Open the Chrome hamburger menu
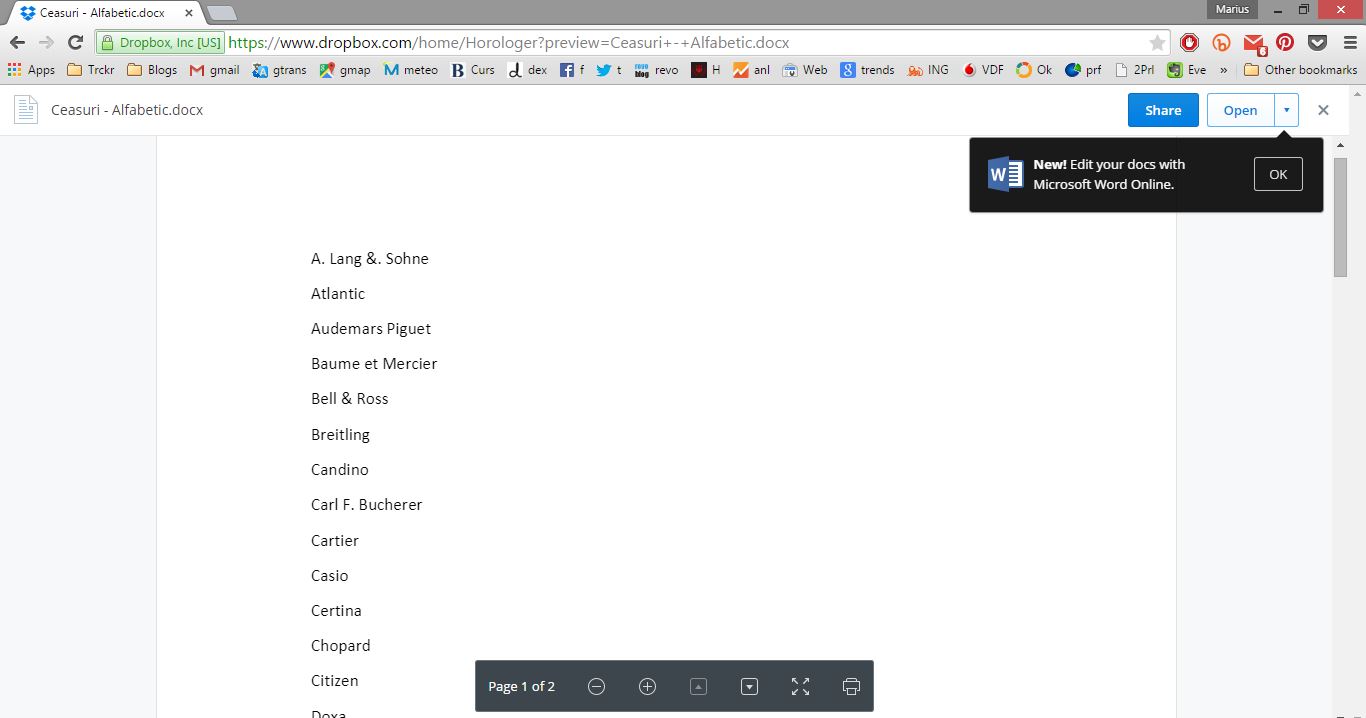This screenshot has height=718, width=1366. tap(1349, 43)
